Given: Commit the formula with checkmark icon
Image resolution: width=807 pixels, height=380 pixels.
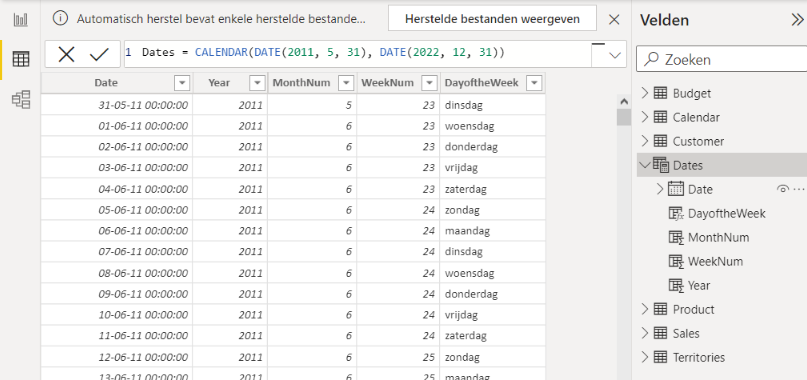Looking at the screenshot, I should (x=99, y=55).
